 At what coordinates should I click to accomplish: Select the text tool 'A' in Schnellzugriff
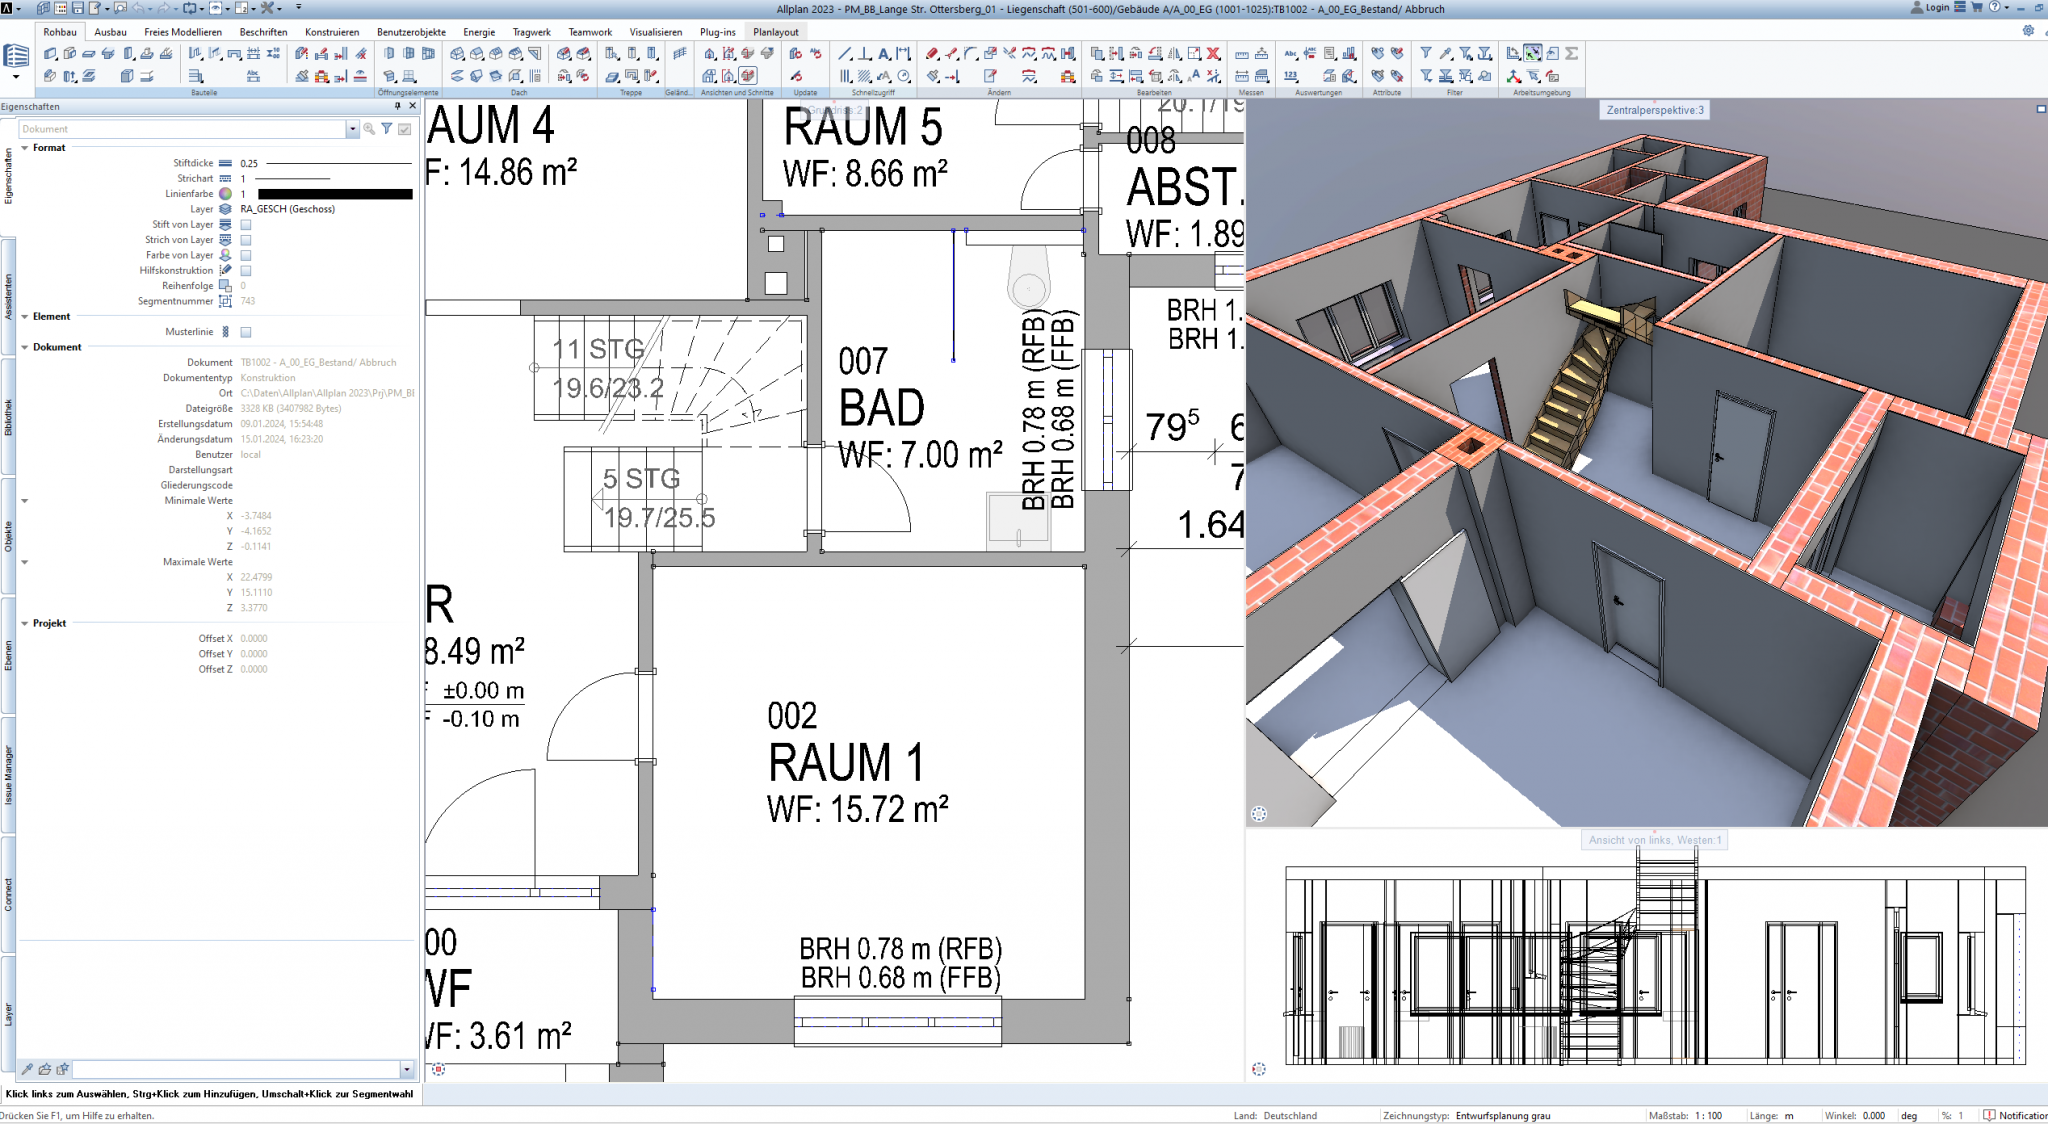click(x=884, y=54)
